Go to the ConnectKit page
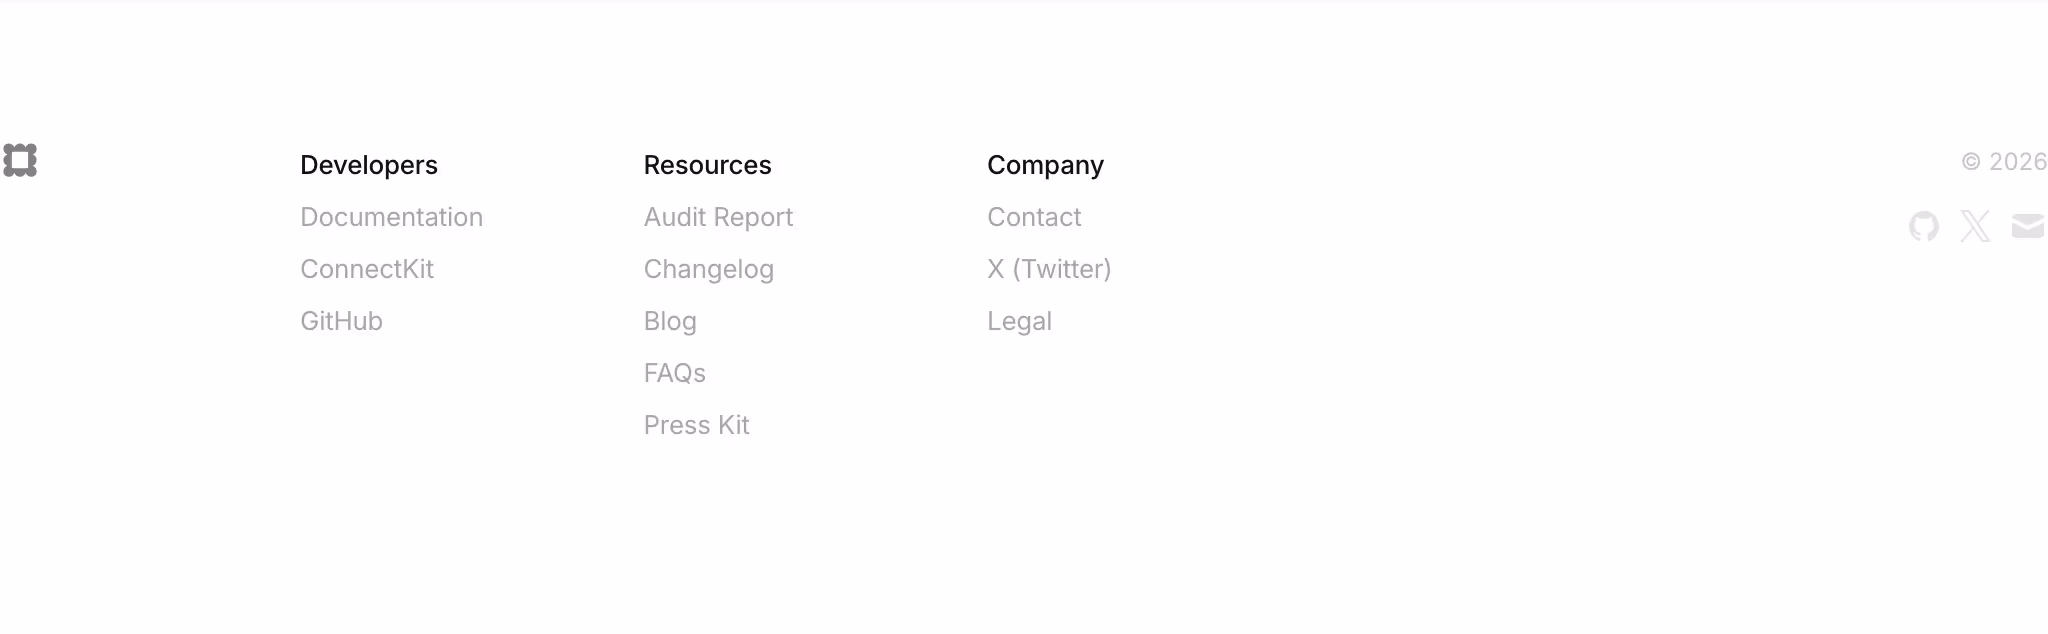 [x=367, y=269]
